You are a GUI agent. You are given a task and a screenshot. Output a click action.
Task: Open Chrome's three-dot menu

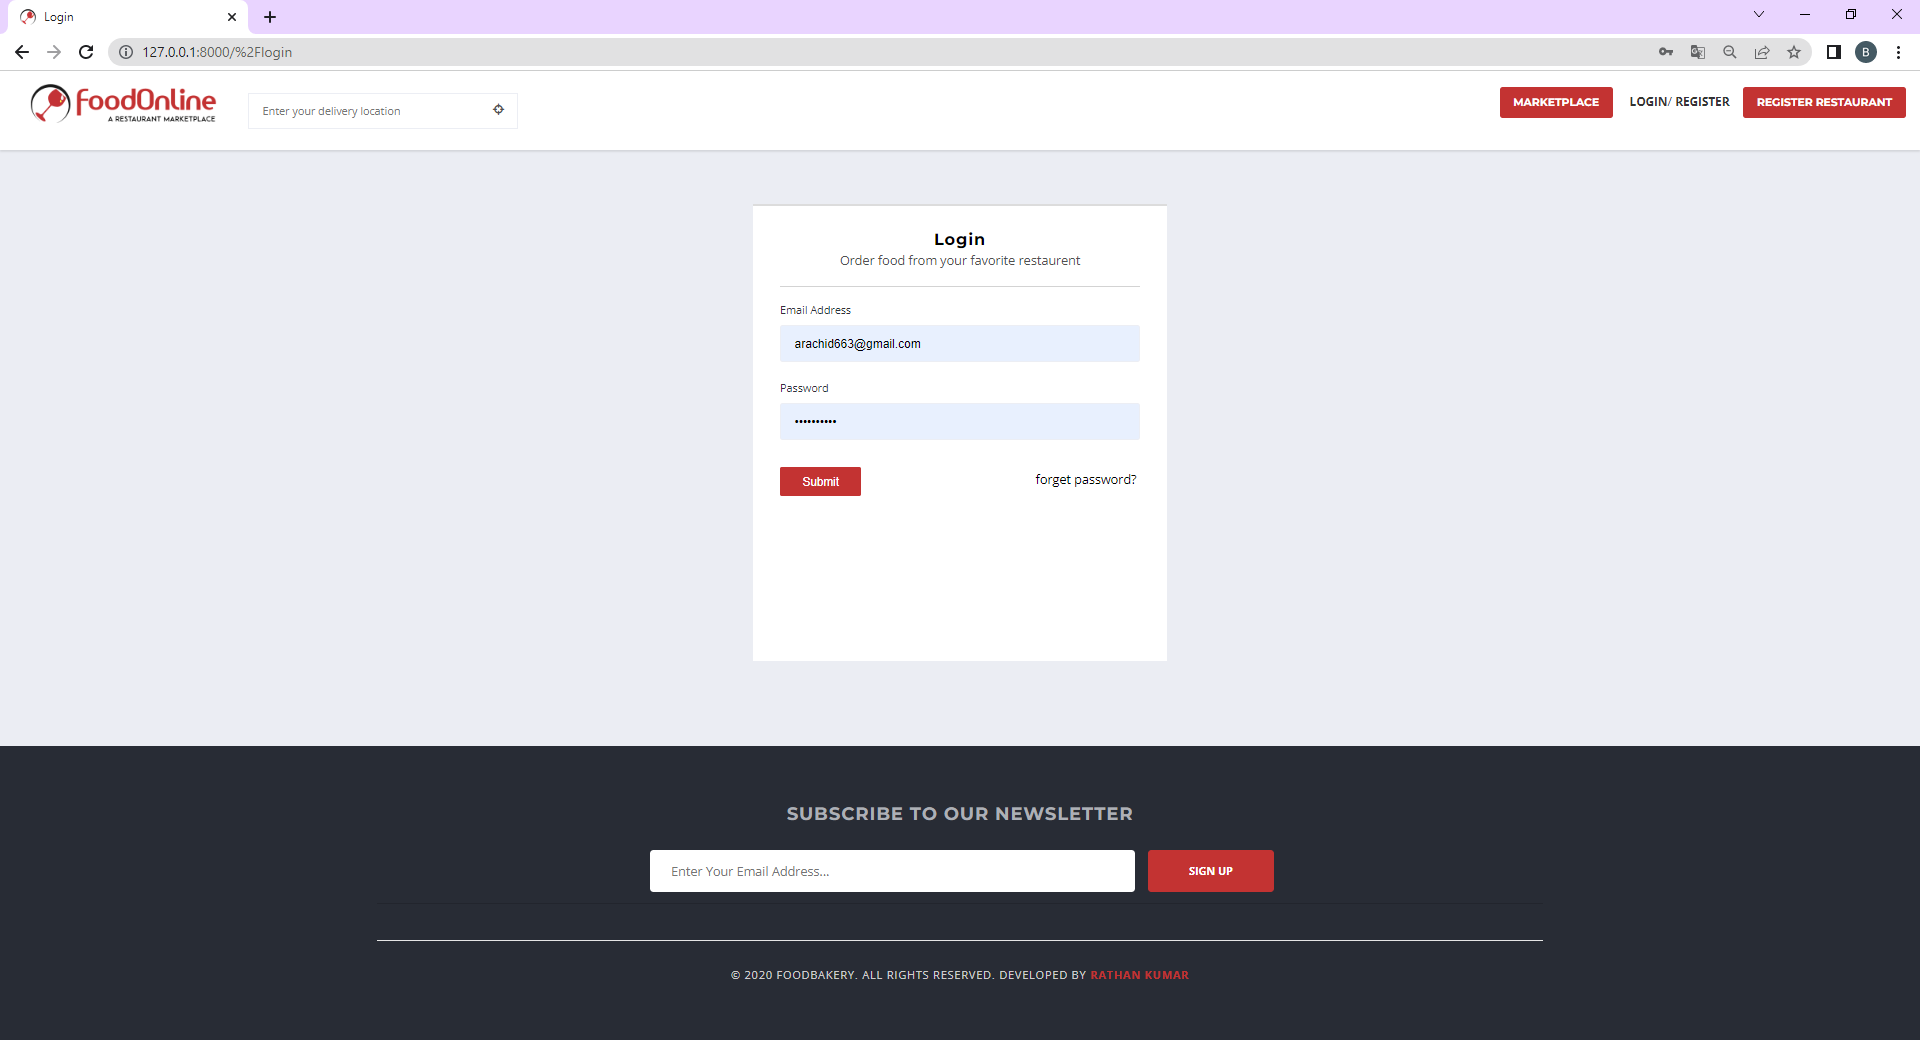tap(1899, 52)
